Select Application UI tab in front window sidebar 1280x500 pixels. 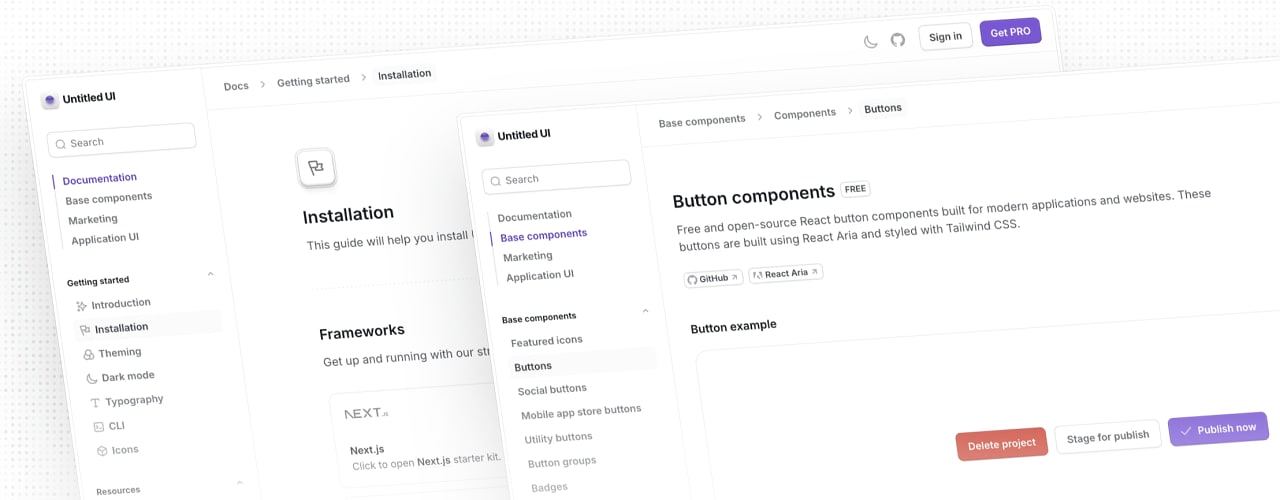tap(540, 276)
